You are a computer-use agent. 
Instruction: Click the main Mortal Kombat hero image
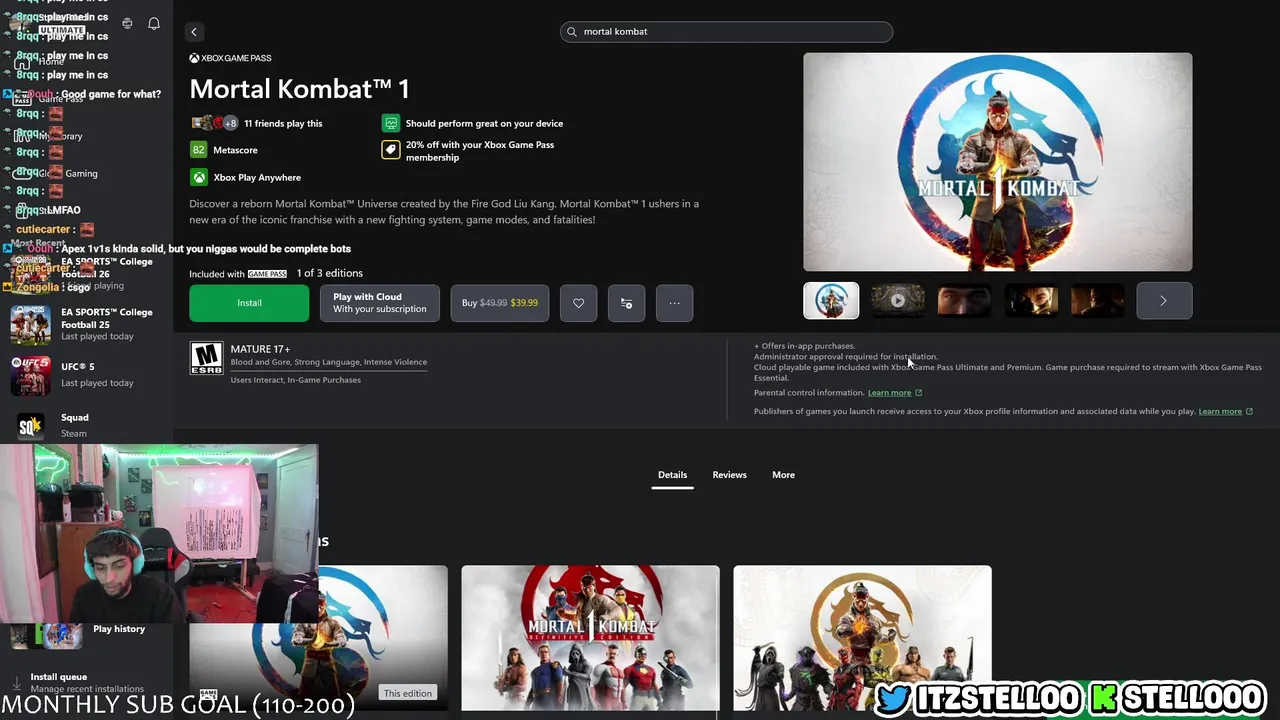[x=997, y=162]
